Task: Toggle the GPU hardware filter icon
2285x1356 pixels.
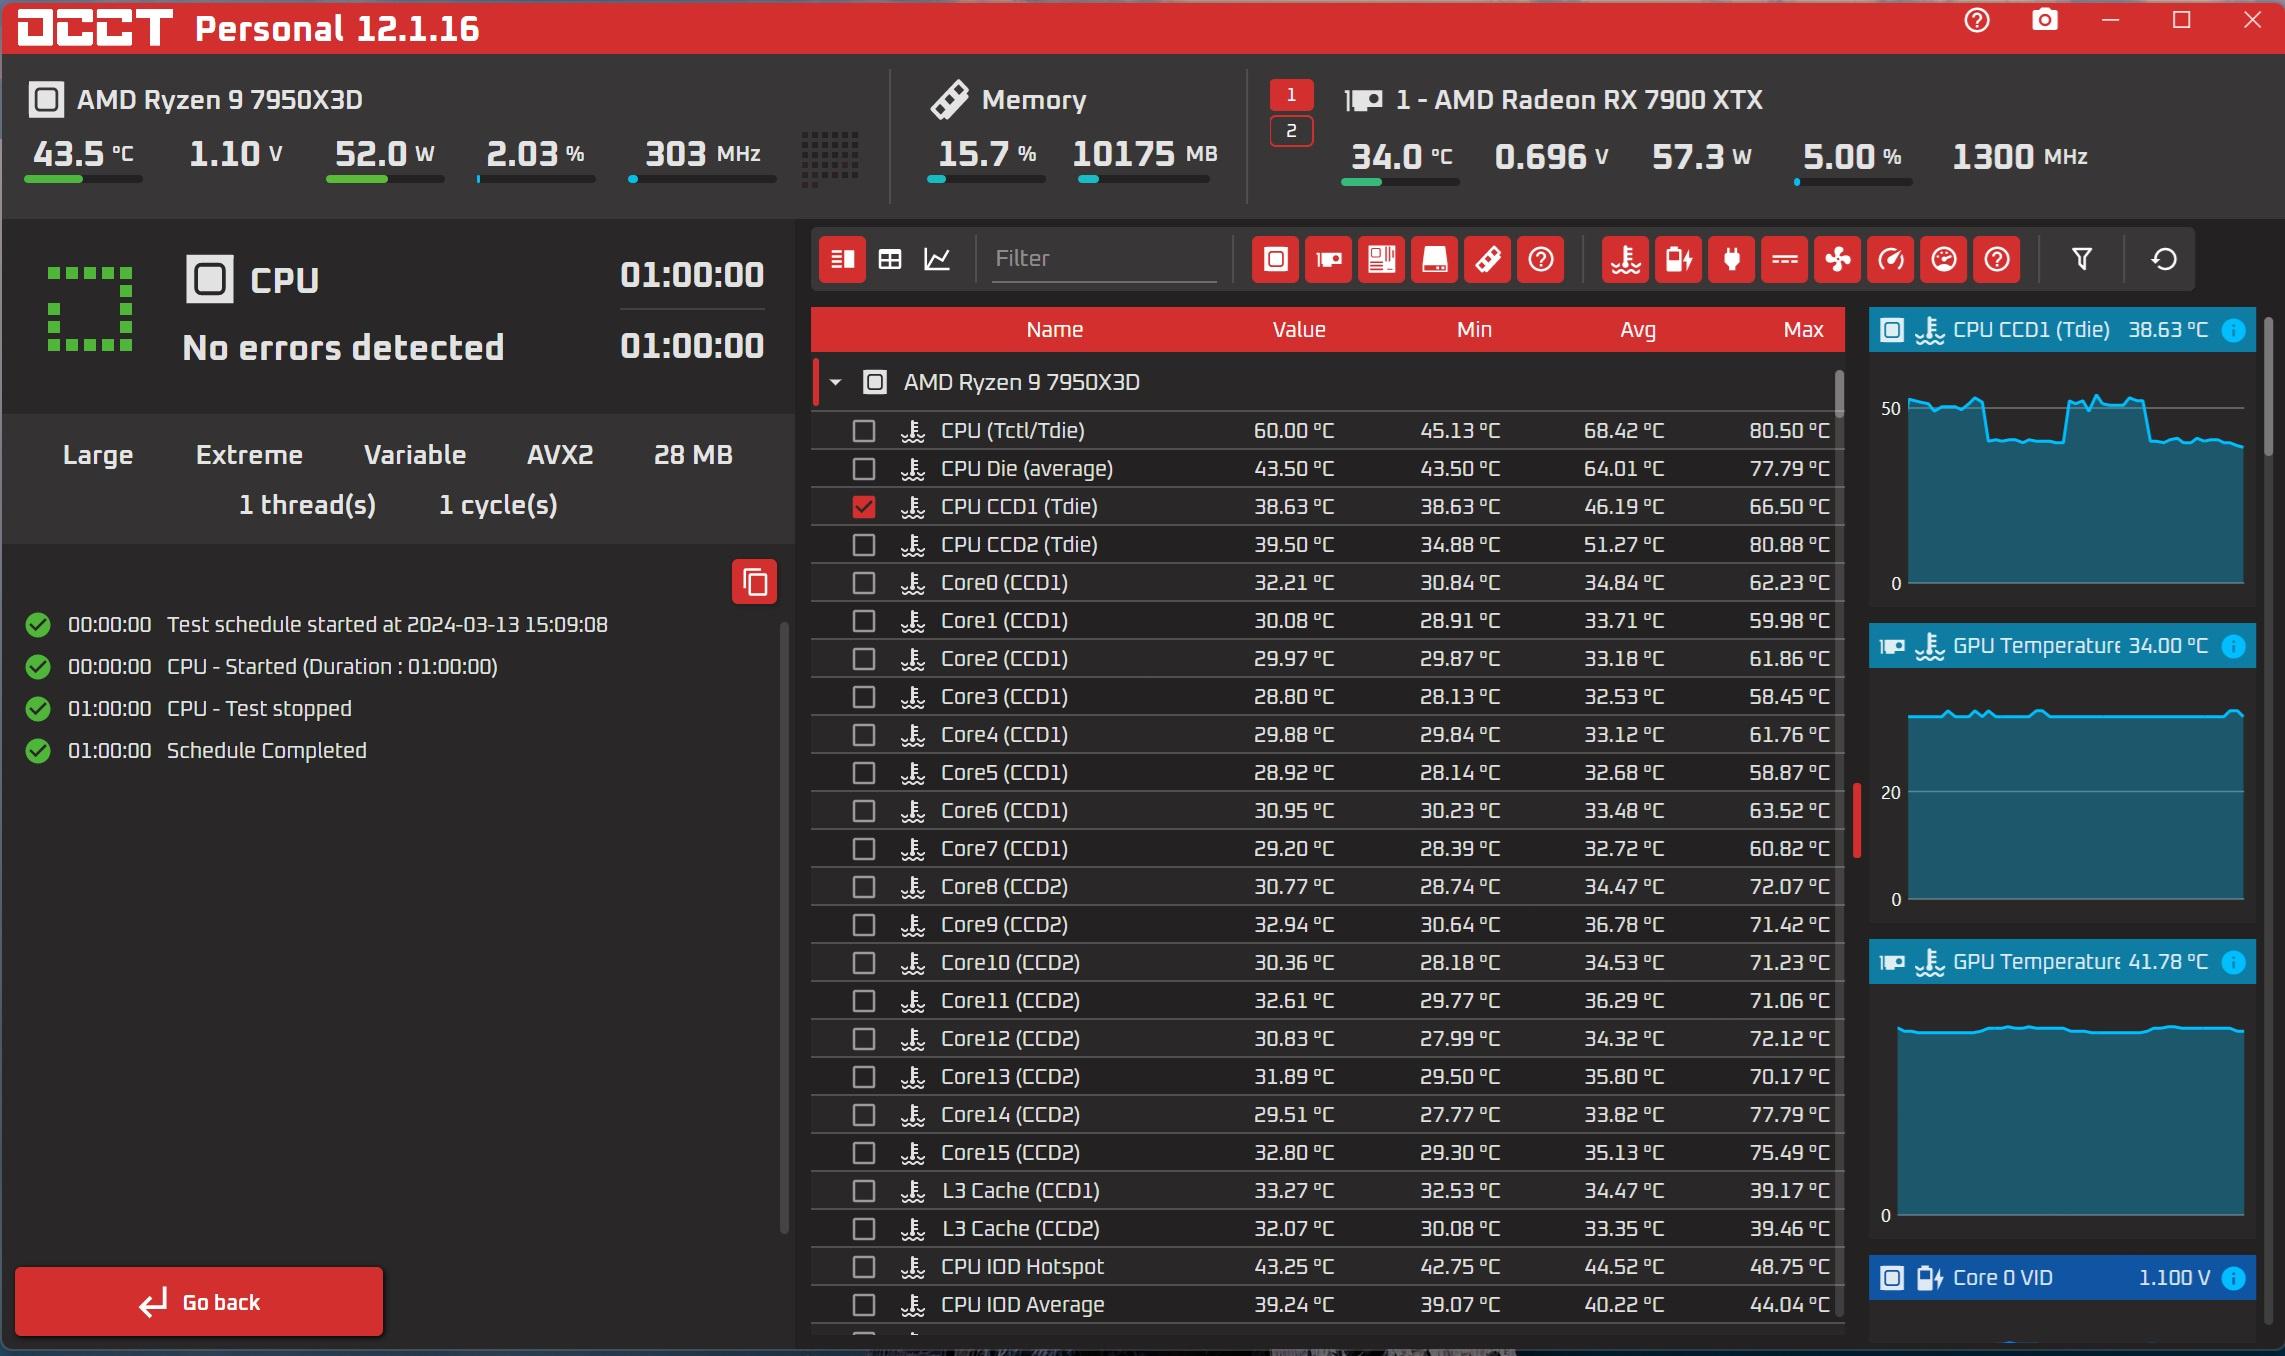Action: 1328,260
